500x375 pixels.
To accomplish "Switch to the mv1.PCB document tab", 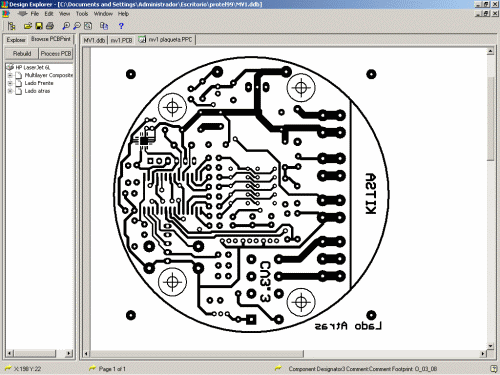I will [x=121, y=40].
